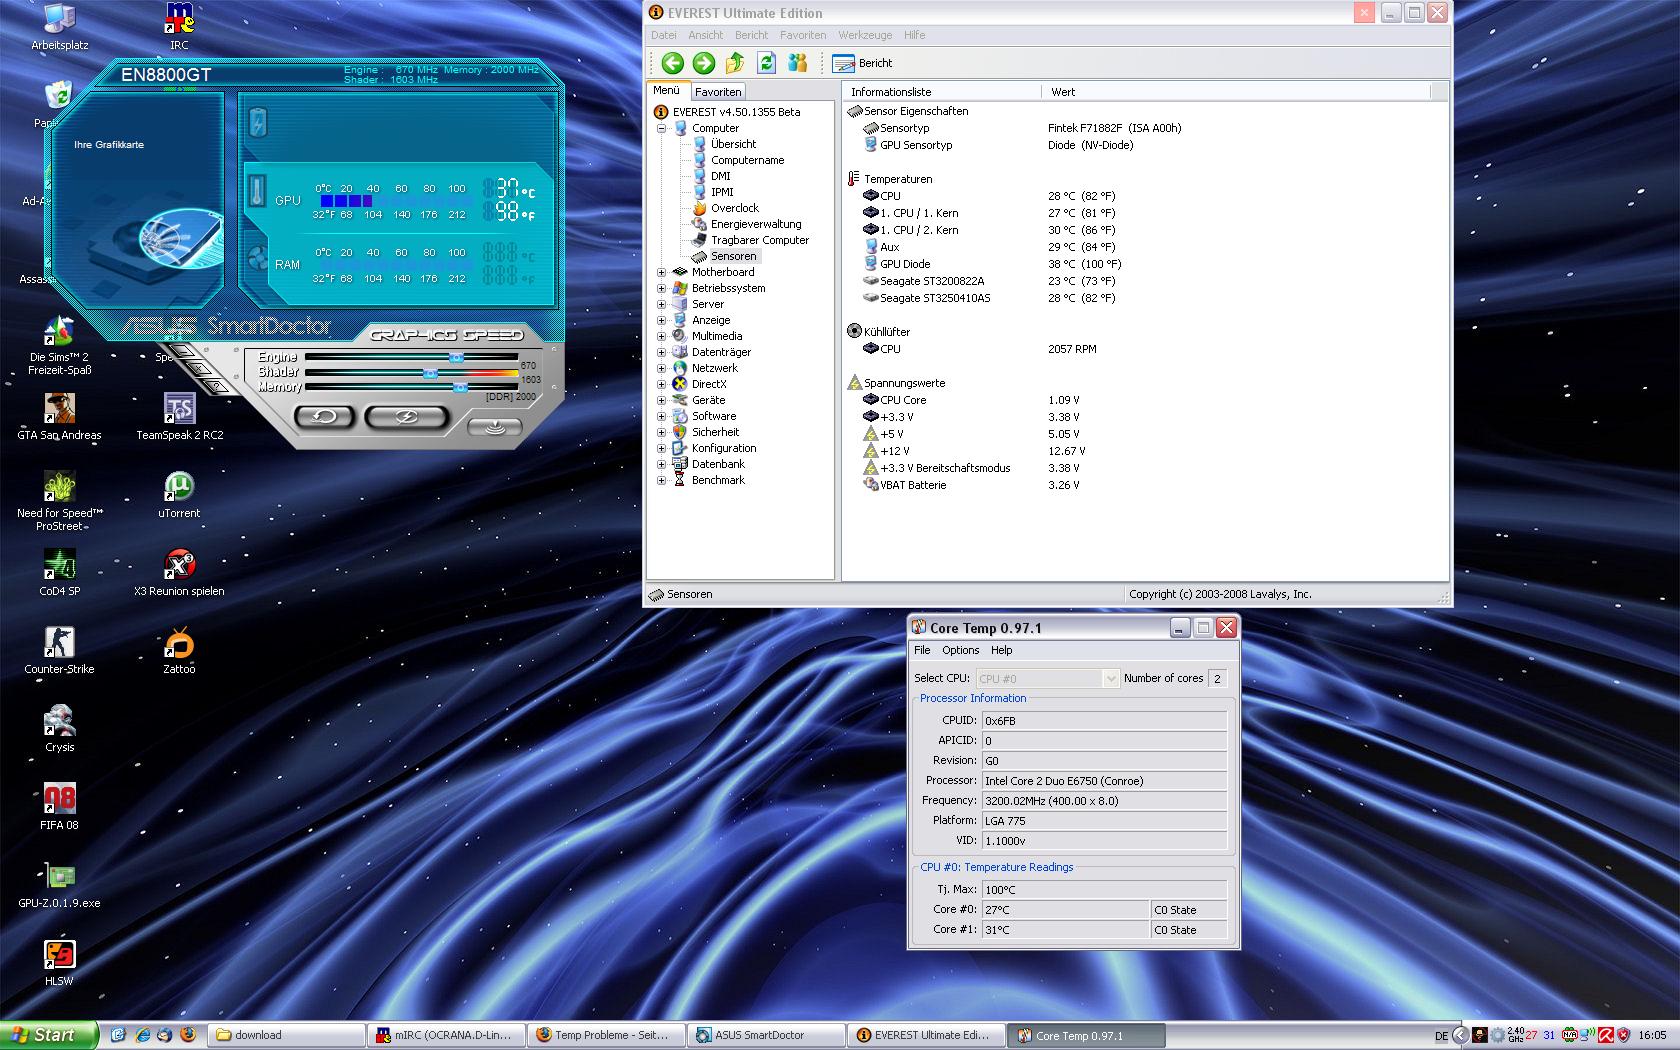Switch to the Favoriten tab in EVEREST

pyautogui.click(x=718, y=92)
